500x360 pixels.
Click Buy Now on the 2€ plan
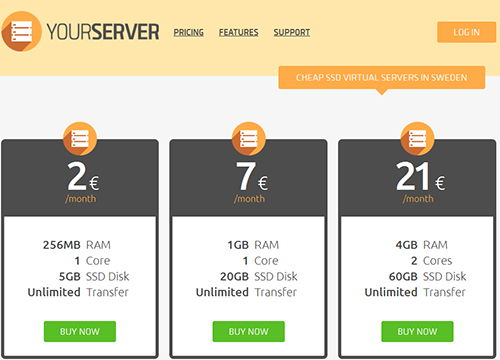pos(80,331)
